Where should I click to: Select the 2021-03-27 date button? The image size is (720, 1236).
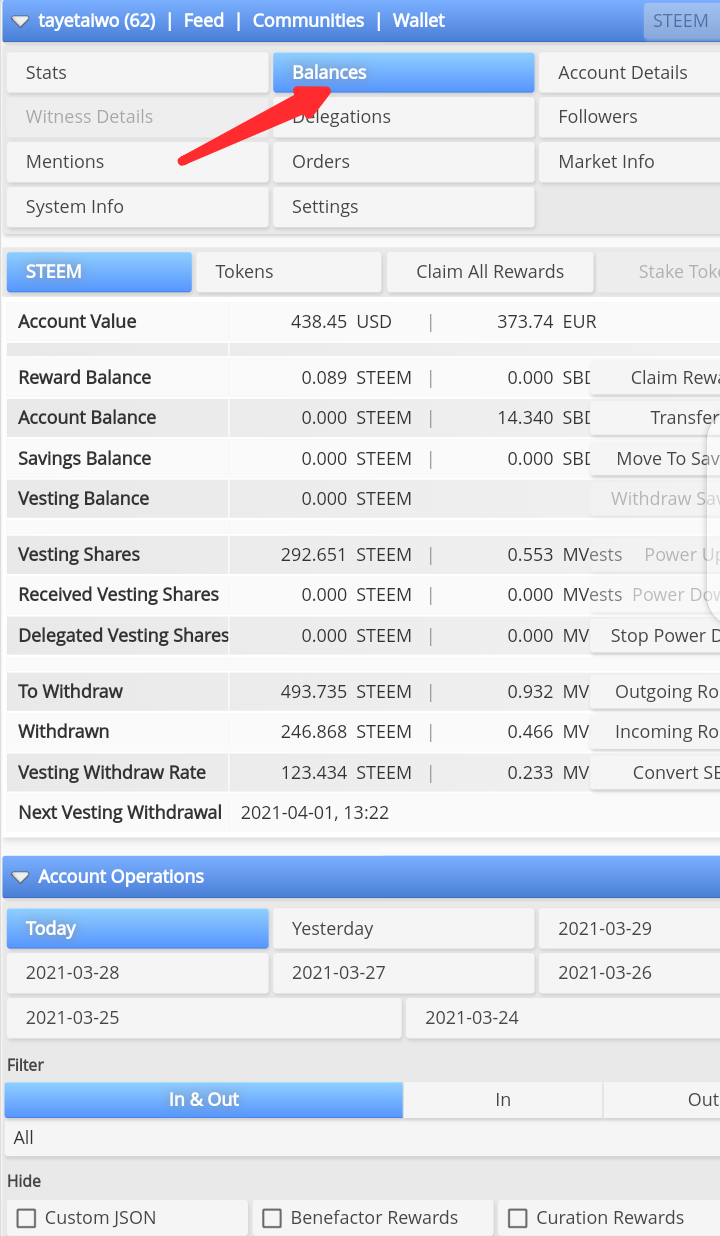pyautogui.click(x=403, y=973)
